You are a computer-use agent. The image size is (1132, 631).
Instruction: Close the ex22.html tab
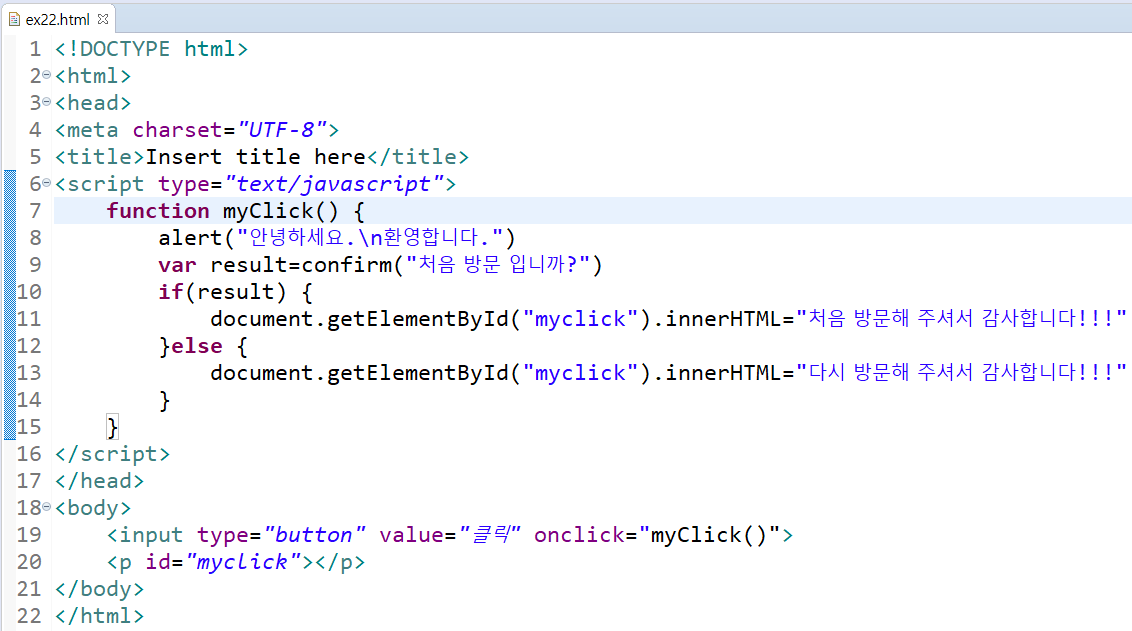coord(103,19)
